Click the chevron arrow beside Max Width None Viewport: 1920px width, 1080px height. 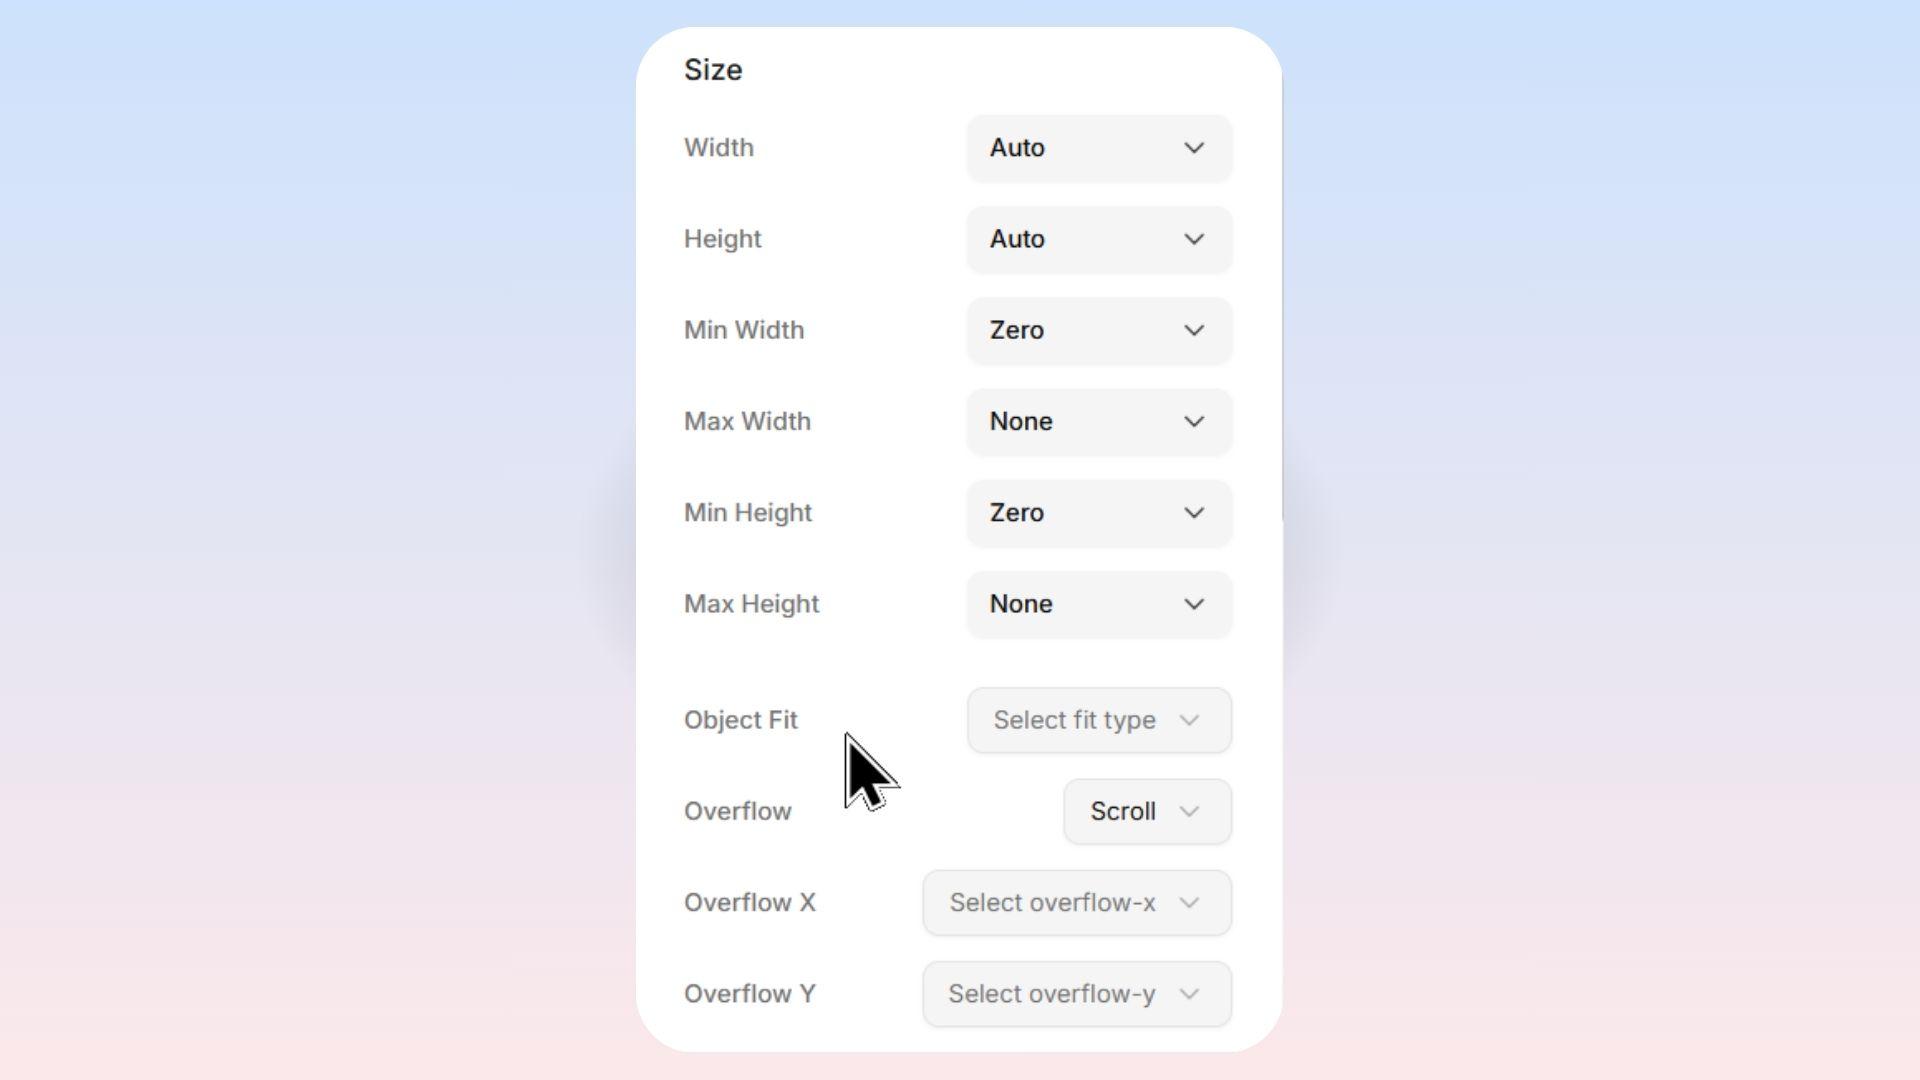1194,421
